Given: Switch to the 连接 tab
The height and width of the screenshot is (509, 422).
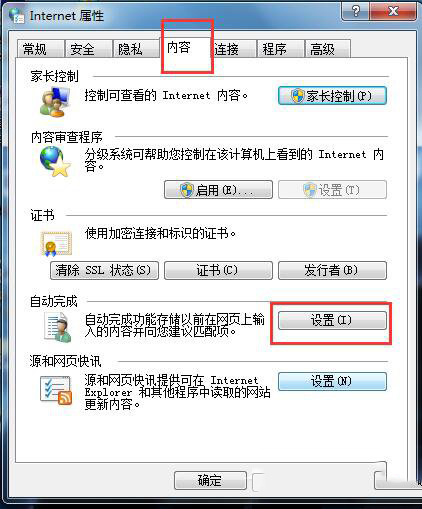Looking at the screenshot, I should point(233,49).
